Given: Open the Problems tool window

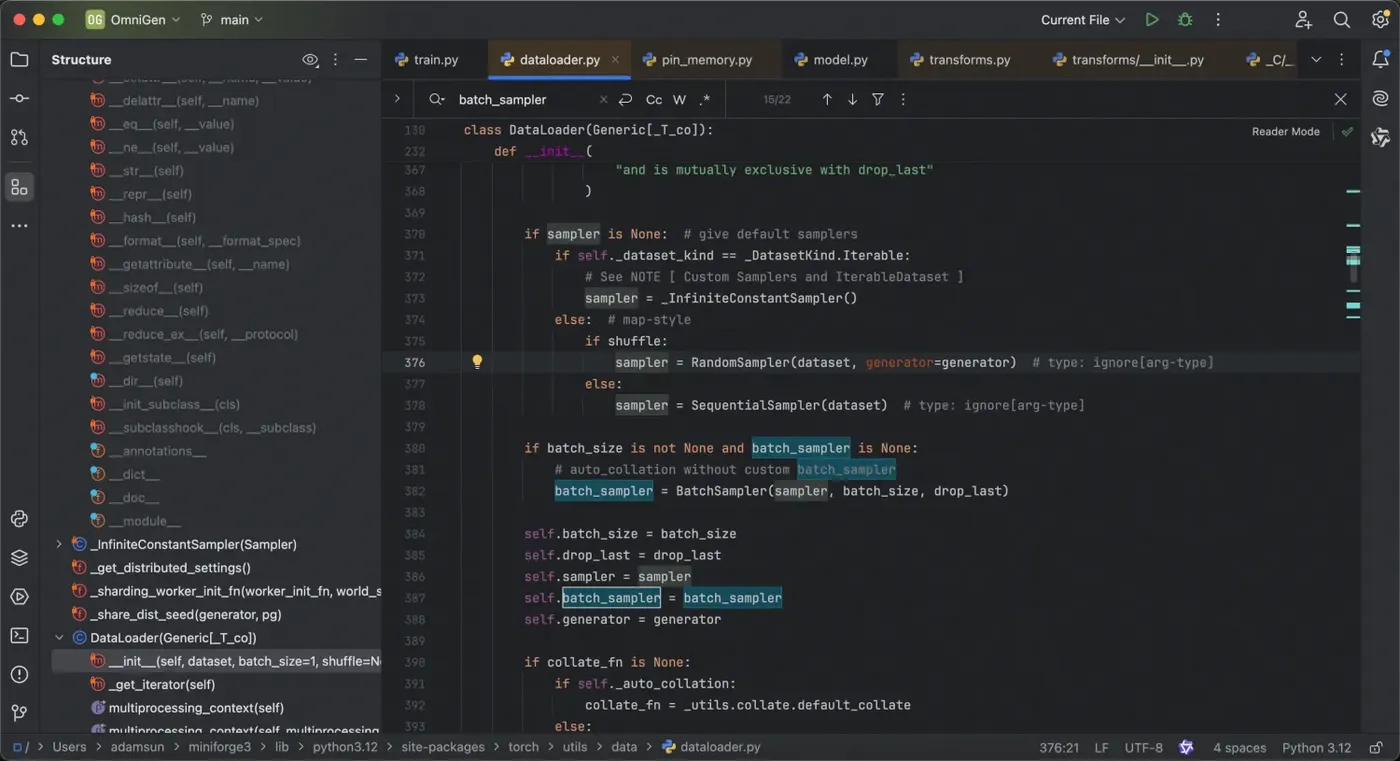Looking at the screenshot, I should pyautogui.click(x=19, y=674).
